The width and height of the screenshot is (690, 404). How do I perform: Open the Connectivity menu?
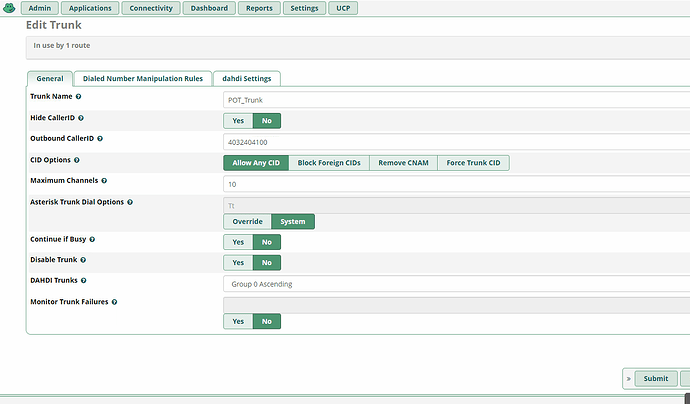tap(151, 8)
